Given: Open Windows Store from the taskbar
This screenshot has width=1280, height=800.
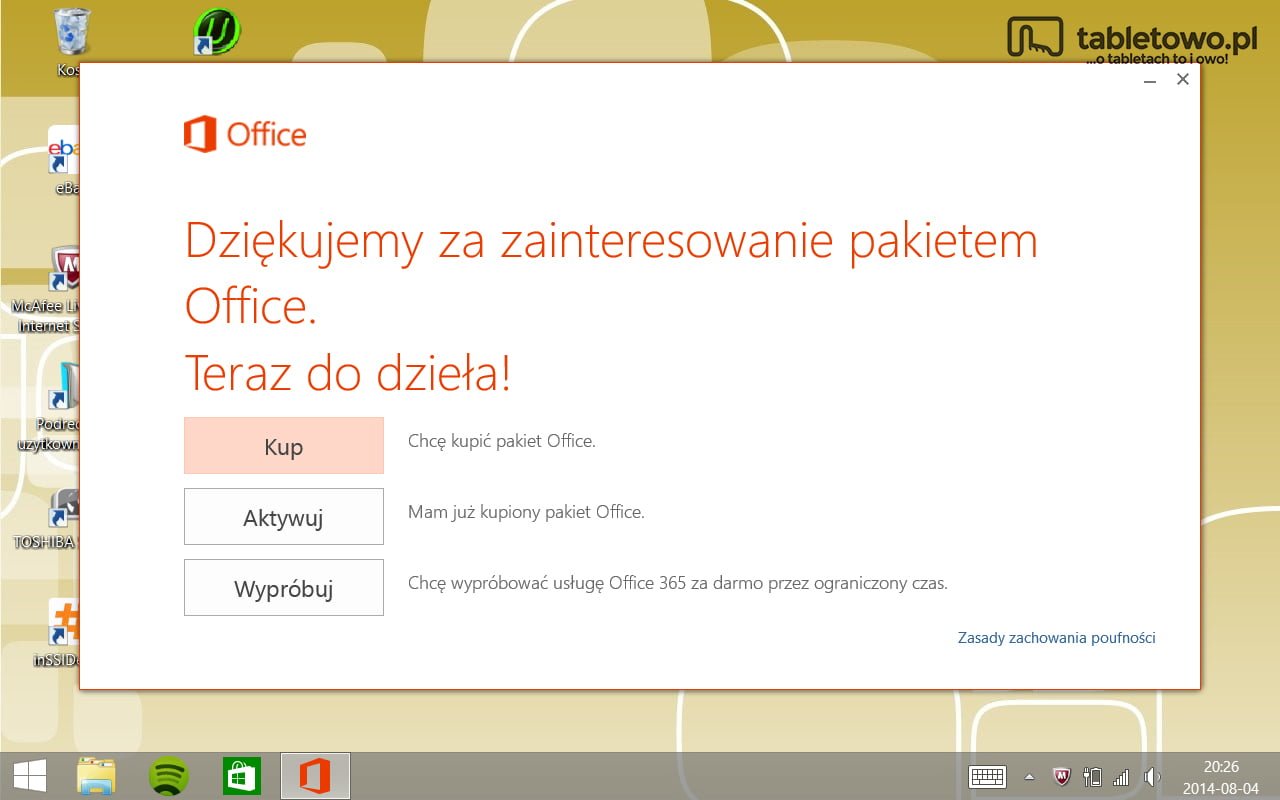Looking at the screenshot, I should (x=241, y=776).
